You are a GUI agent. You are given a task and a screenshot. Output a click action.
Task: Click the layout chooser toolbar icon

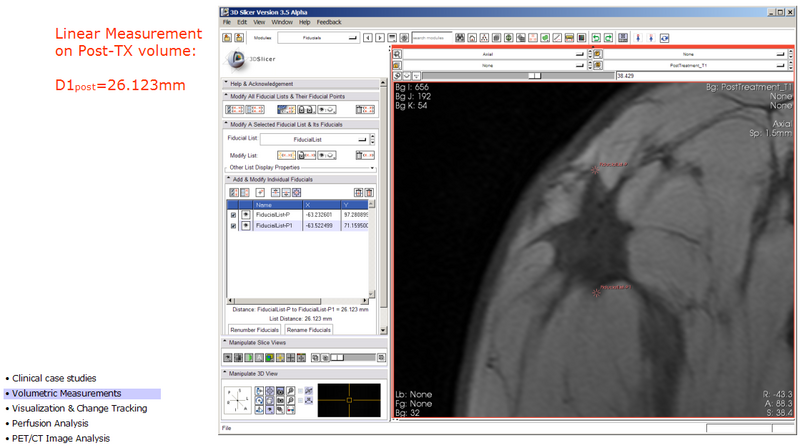(x=623, y=38)
